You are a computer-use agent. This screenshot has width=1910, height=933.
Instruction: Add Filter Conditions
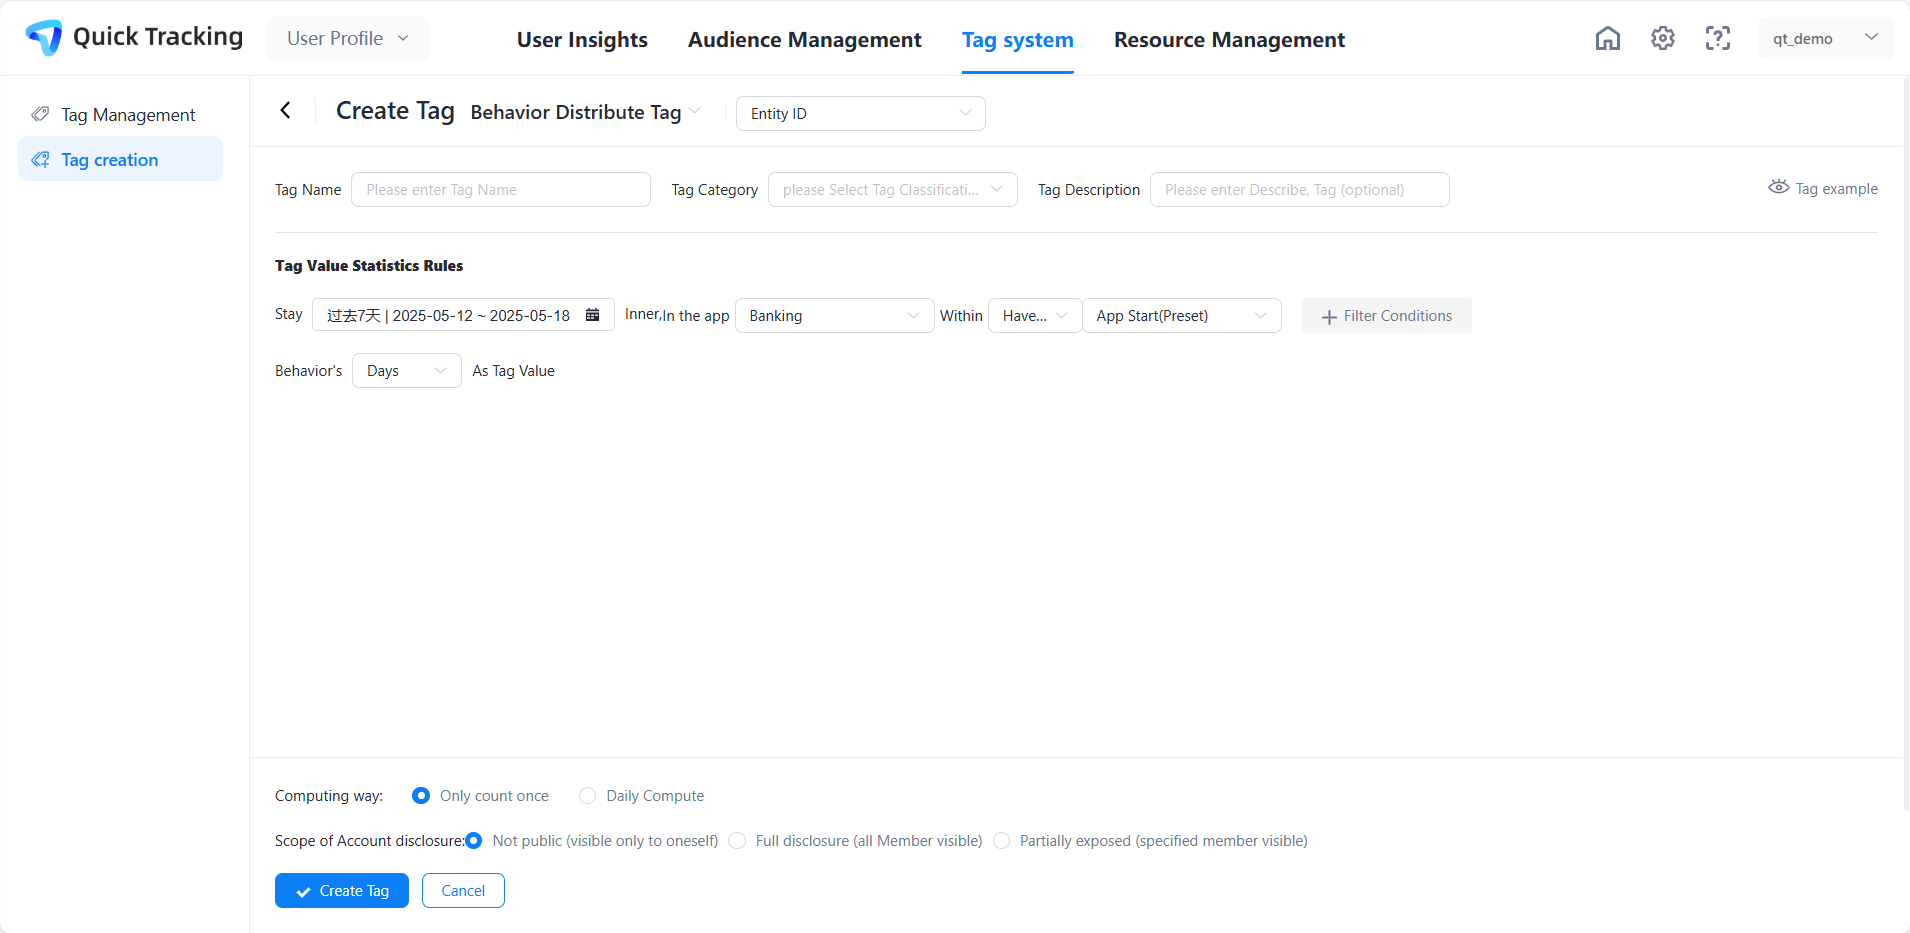tap(1387, 315)
